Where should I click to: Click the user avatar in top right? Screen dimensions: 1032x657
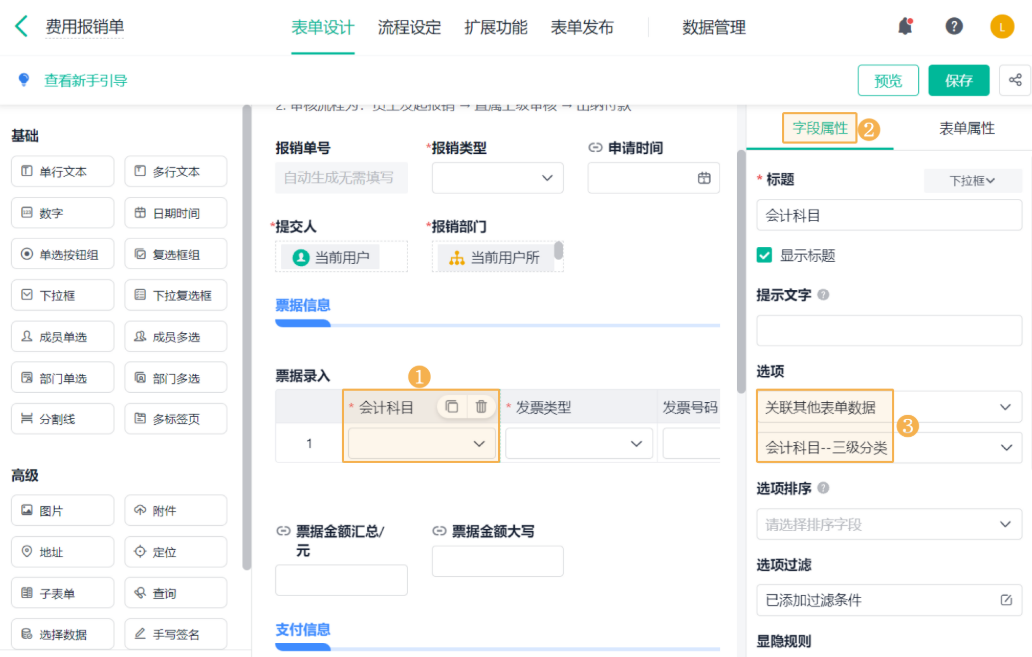(1002, 27)
